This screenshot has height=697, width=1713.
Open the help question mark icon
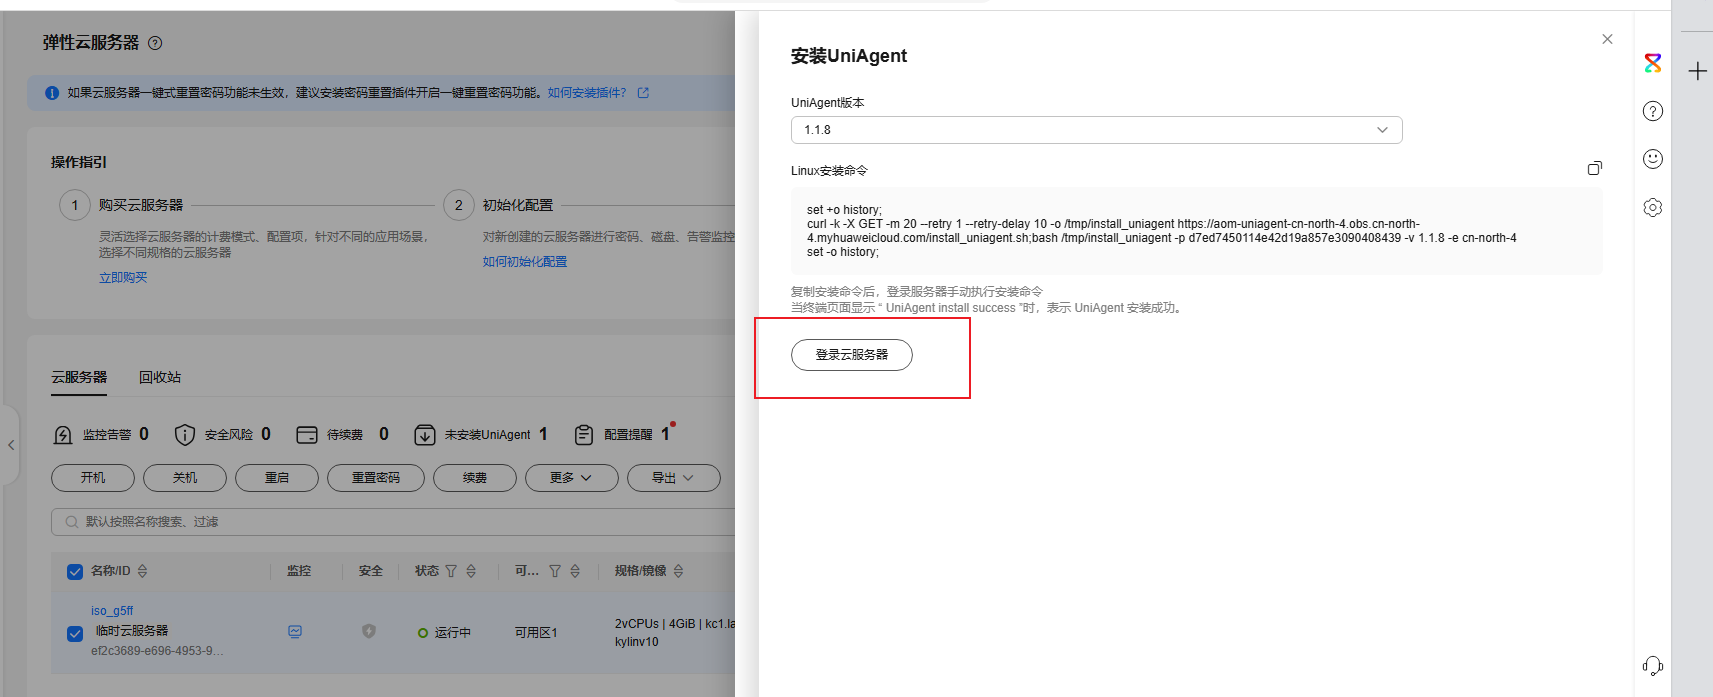tap(1653, 111)
